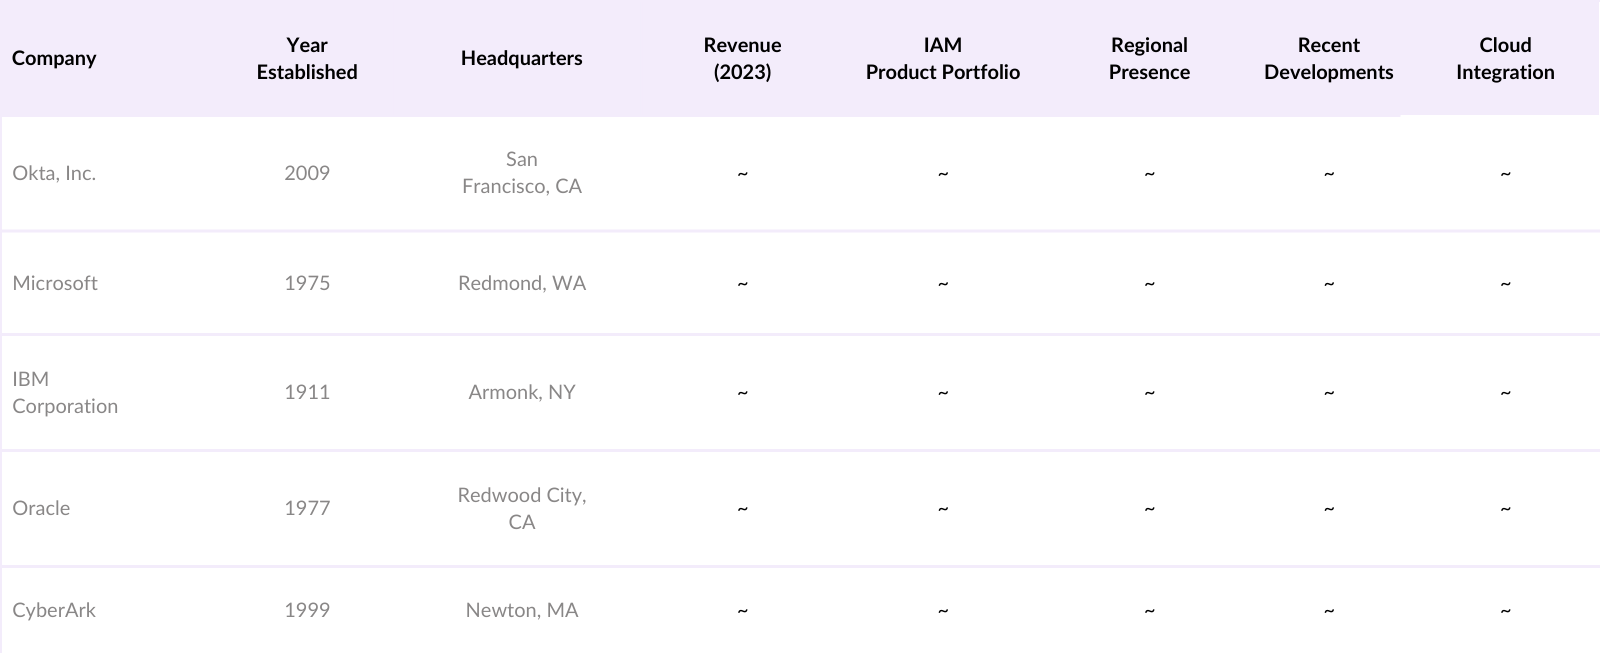Select the CyberArk company cell

[x=54, y=610]
